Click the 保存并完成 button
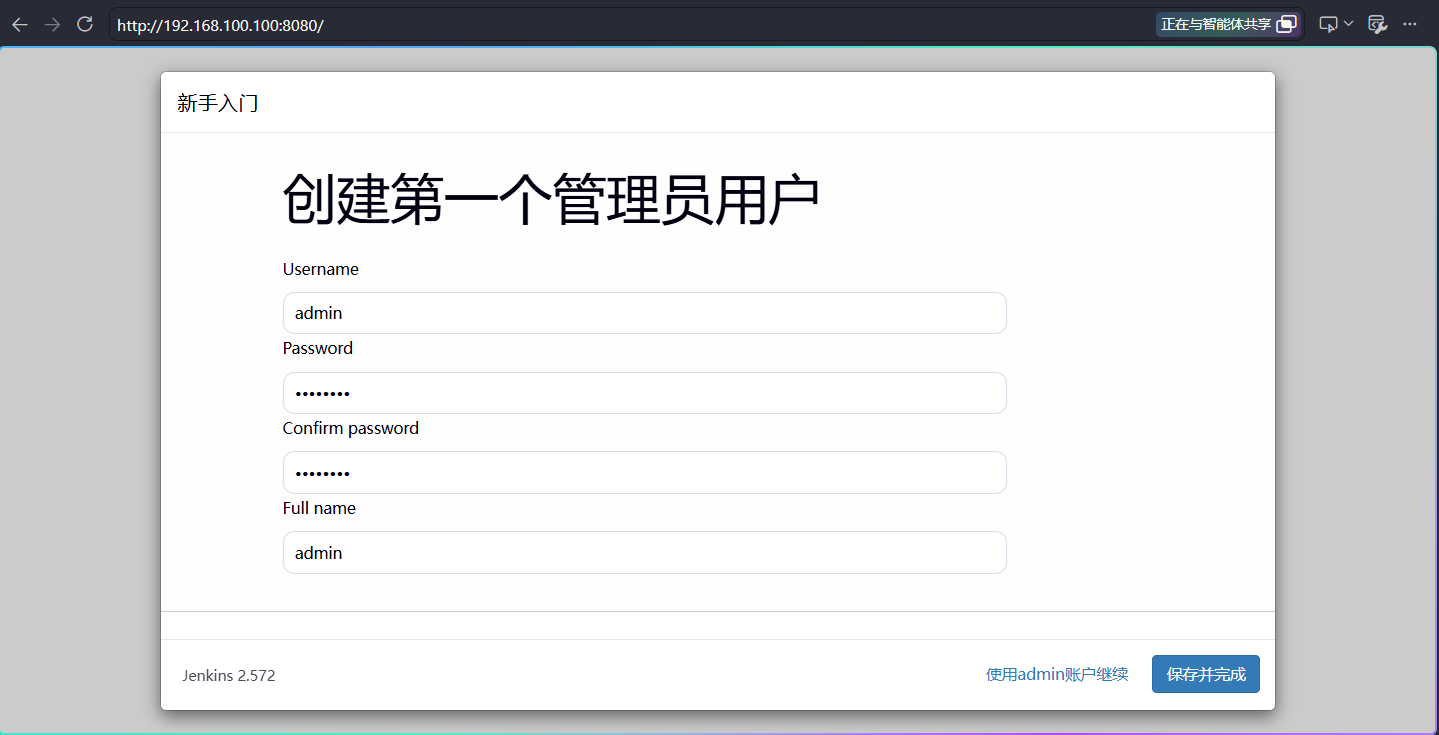The image size is (1439, 735). coord(1206,674)
